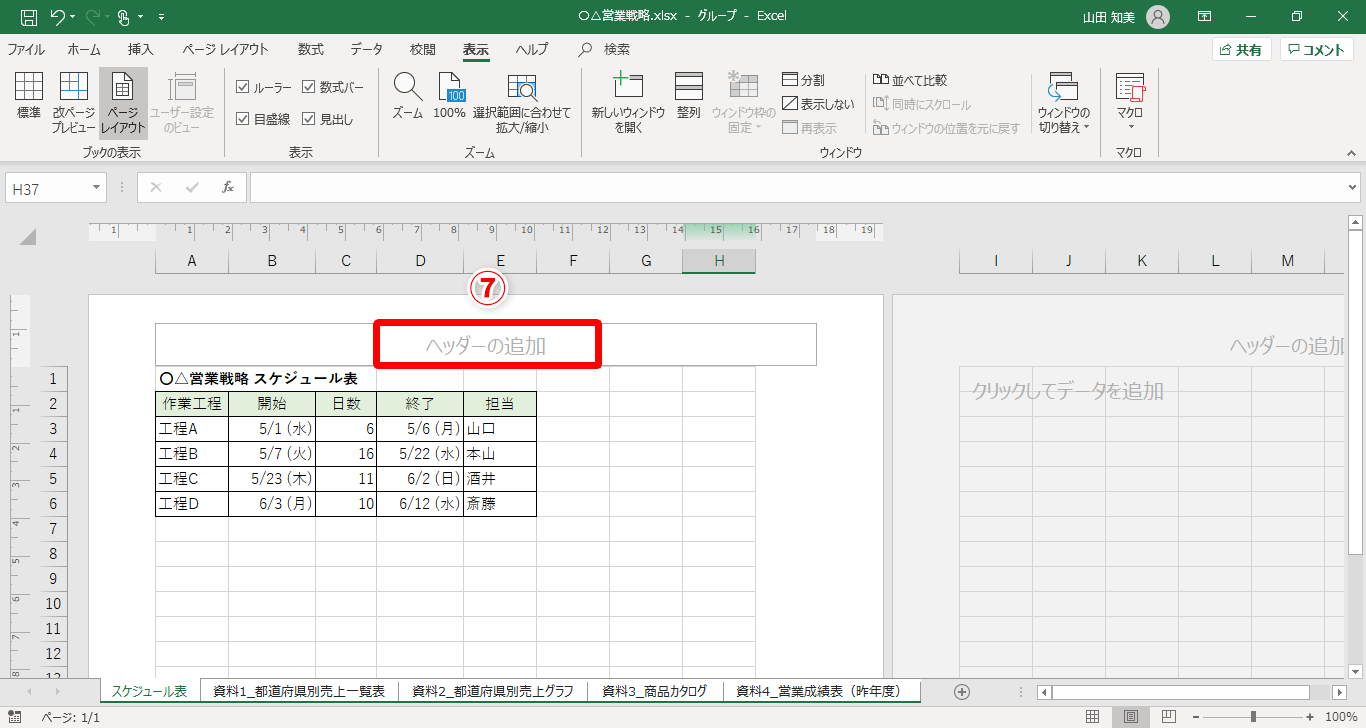Click cell containing 工程C
This screenshot has width=1366, height=728.
point(192,479)
